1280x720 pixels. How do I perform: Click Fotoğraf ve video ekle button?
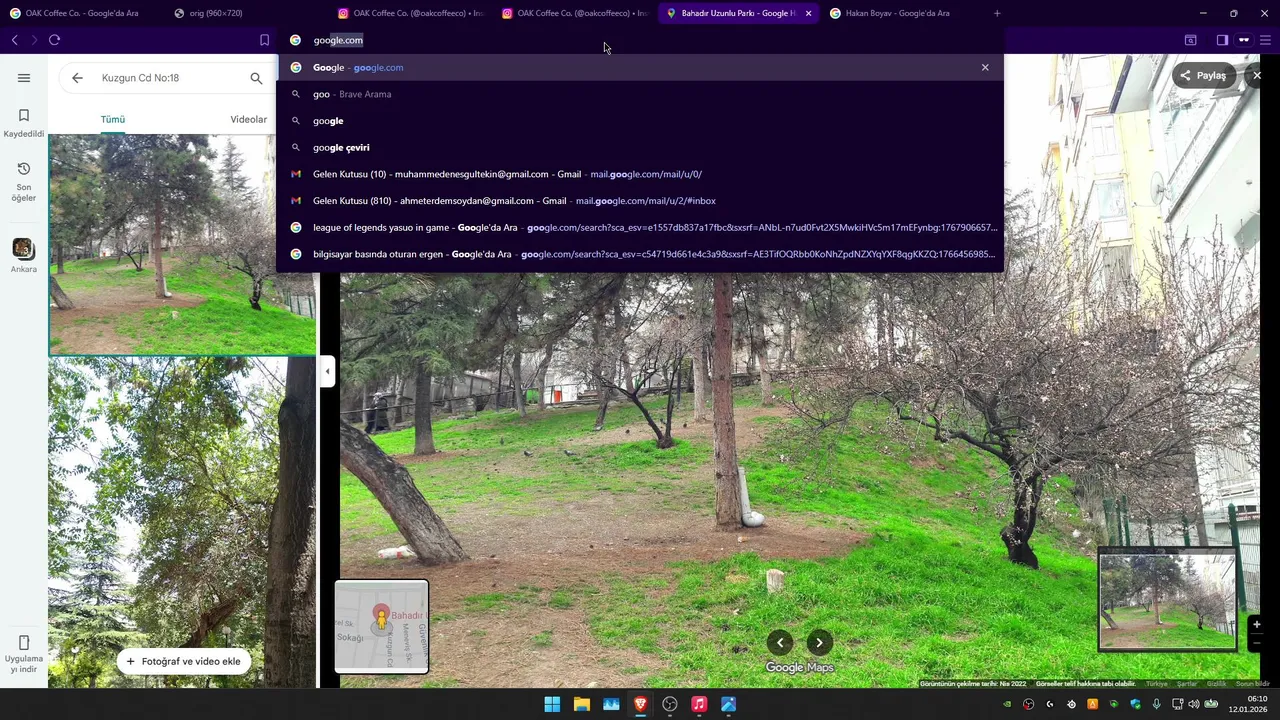[x=183, y=661]
